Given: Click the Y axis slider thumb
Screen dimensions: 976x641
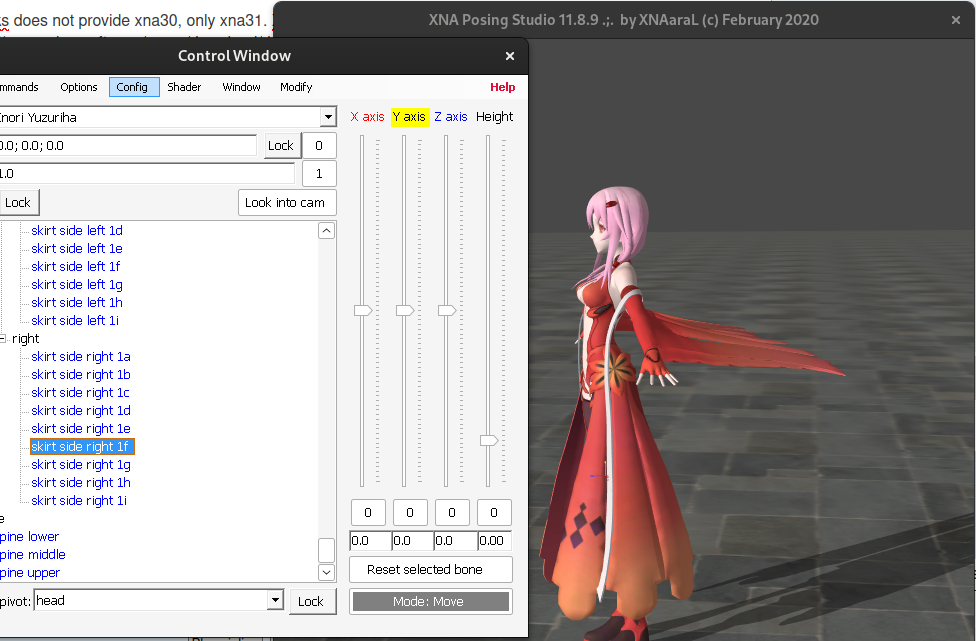Looking at the screenshot, I should pos(405,310).
